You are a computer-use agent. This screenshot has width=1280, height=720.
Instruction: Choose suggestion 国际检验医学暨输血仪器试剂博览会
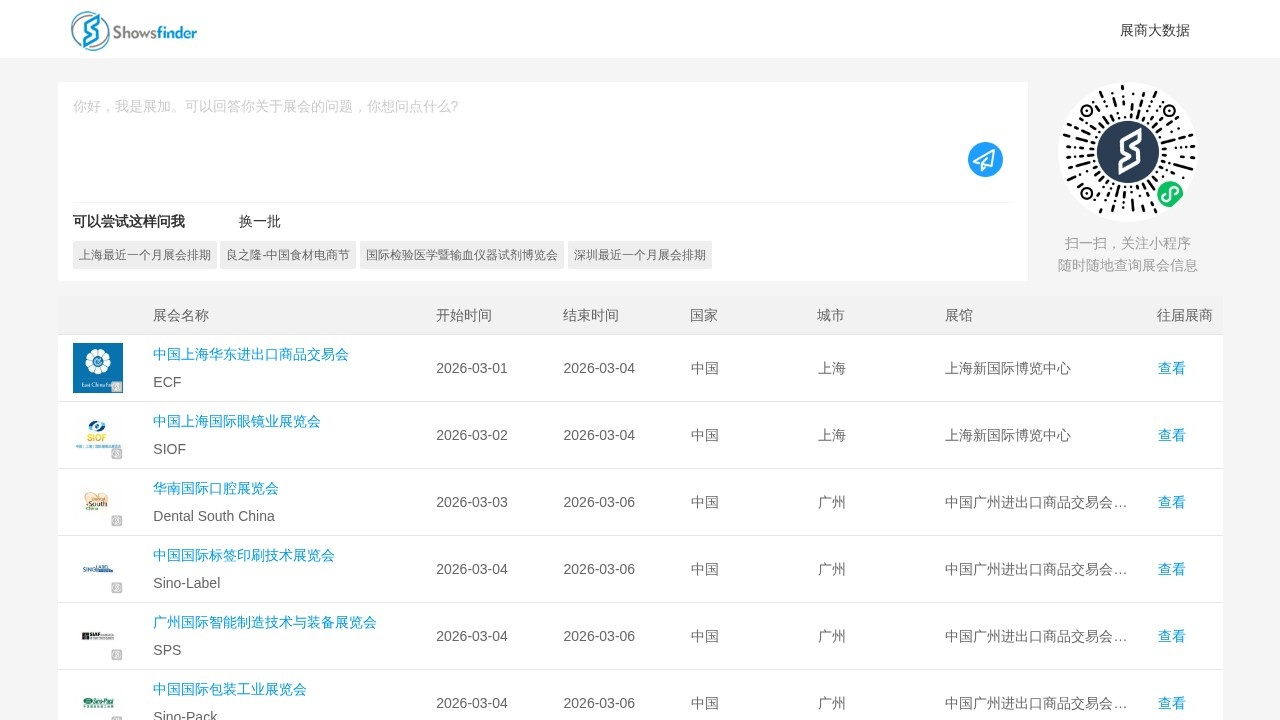click(462, 255)
